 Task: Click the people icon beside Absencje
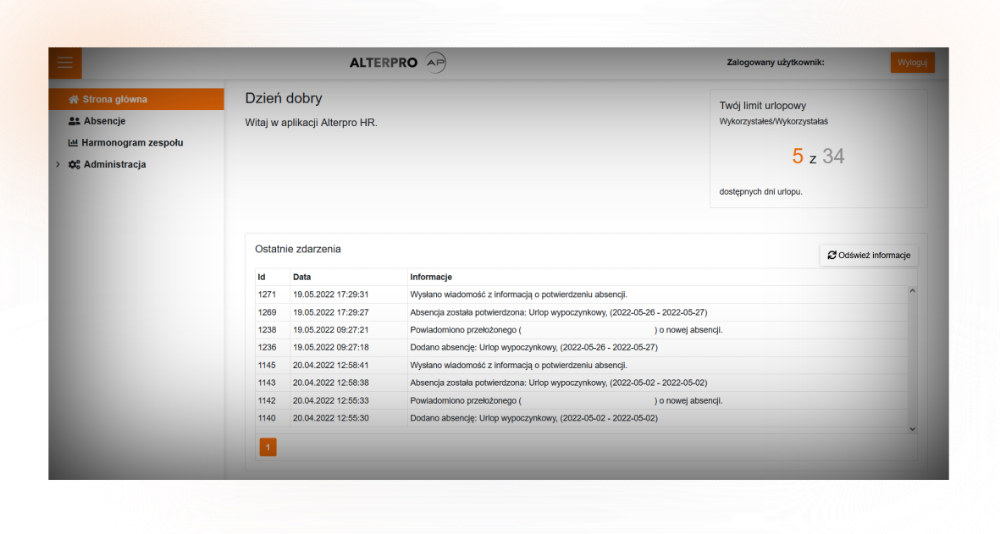click(x=74, y=121)
